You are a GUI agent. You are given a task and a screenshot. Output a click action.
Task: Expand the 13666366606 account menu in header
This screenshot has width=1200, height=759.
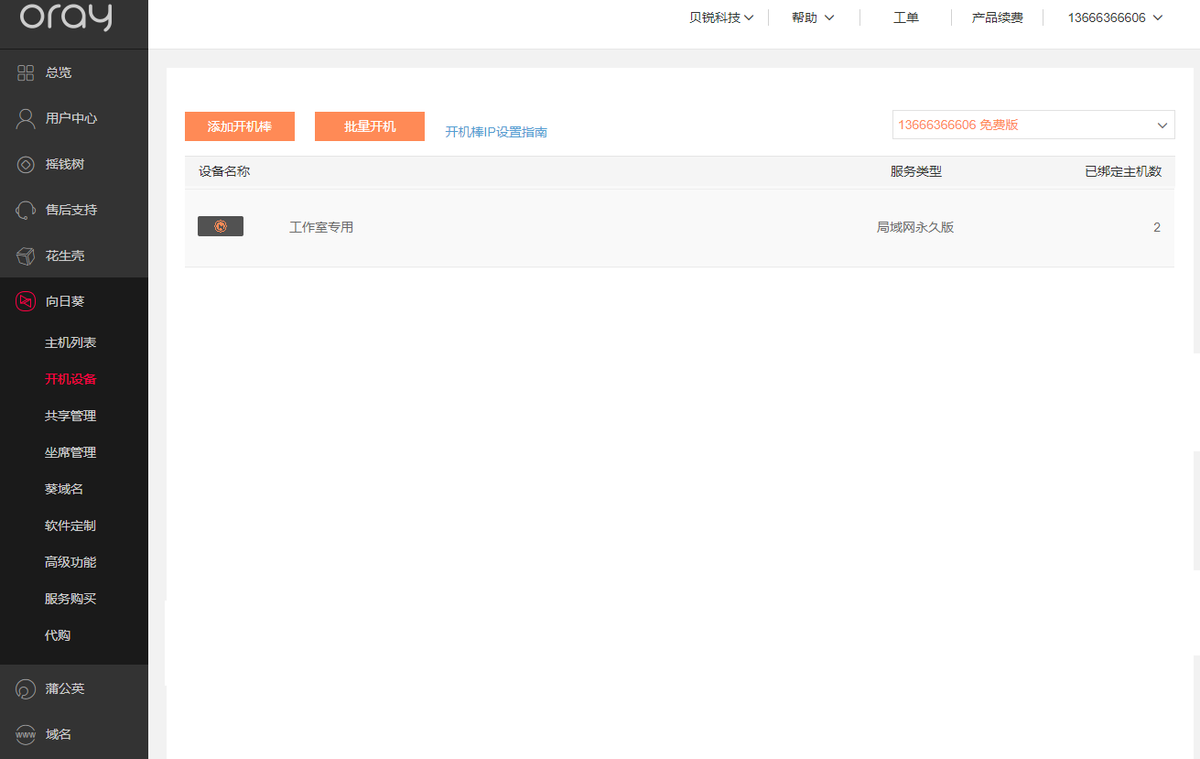pos(1115,18)
